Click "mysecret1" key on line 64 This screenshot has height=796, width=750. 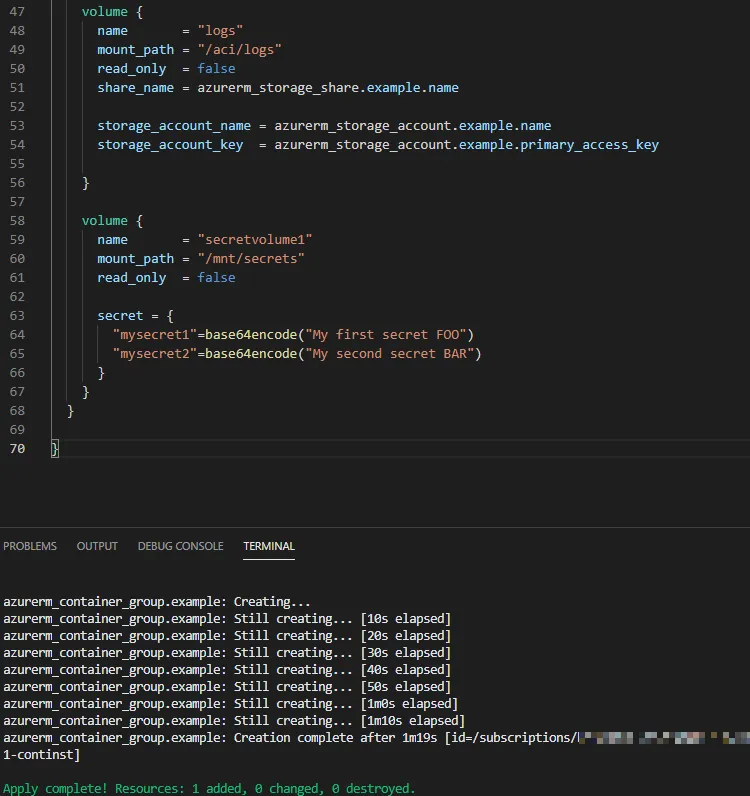155,335
